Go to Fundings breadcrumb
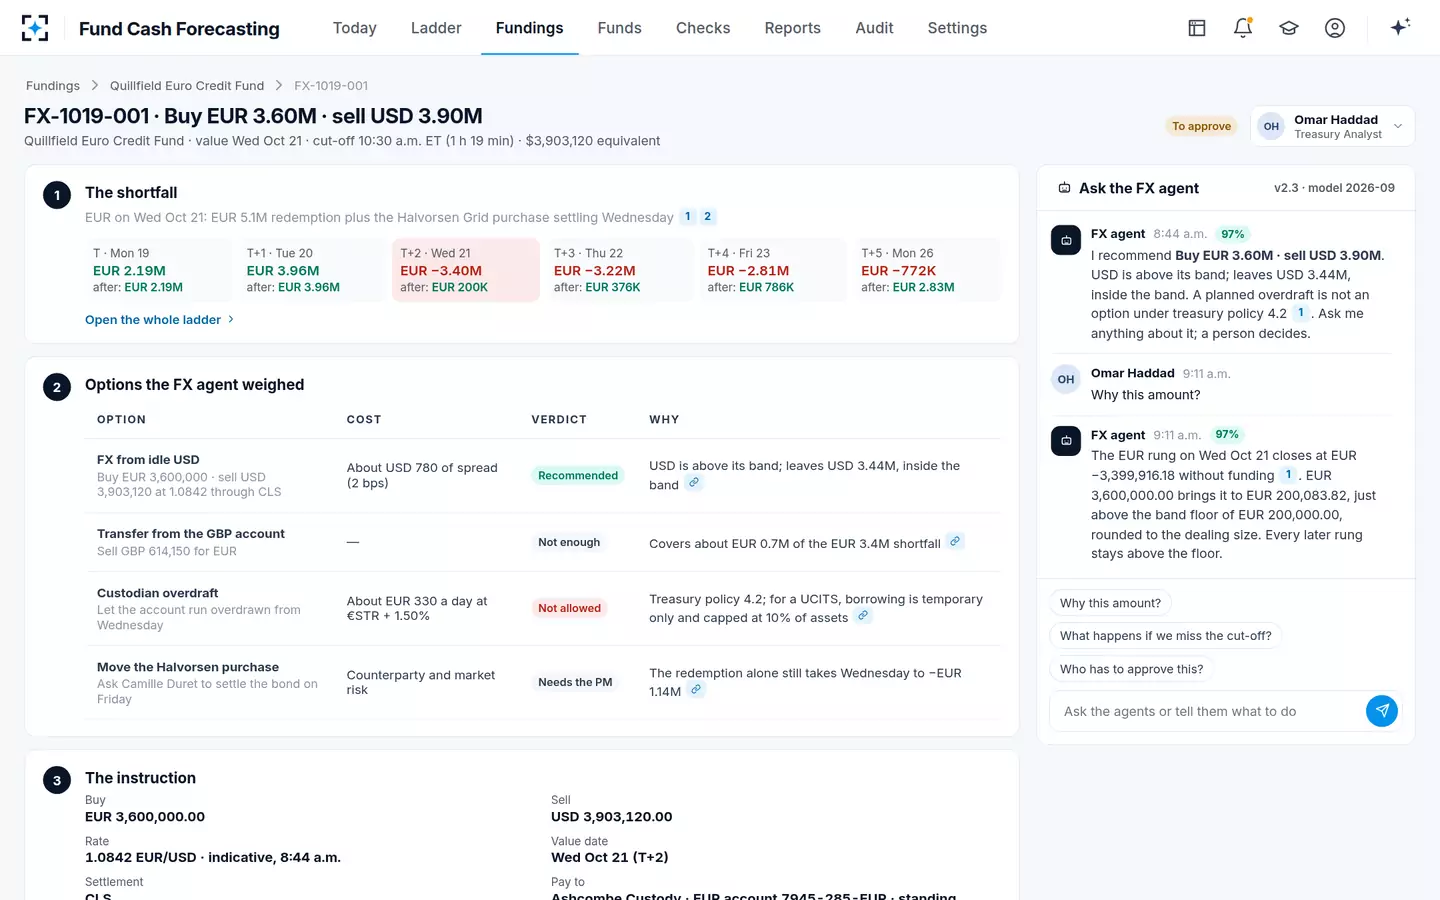The height and width of the screenshot is (900, 1440). click(53, 86)
